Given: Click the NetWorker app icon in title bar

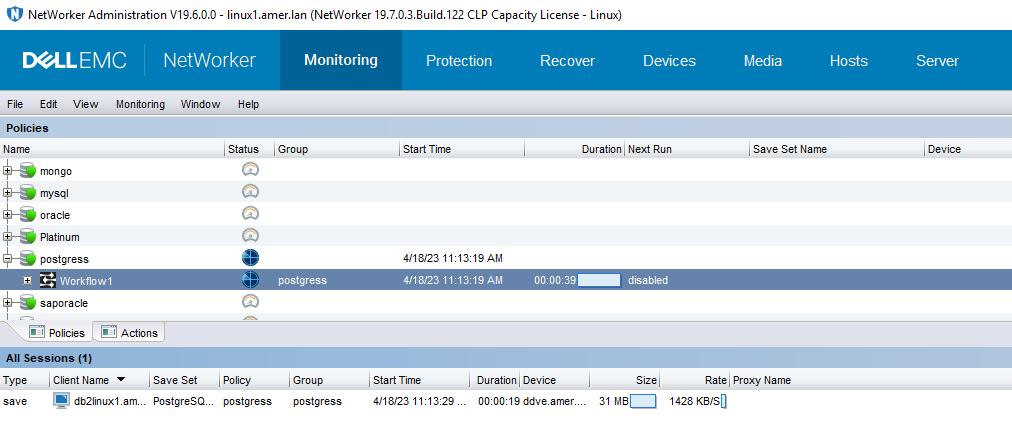Looking at the screenshot, I should (x=12, y=14).
